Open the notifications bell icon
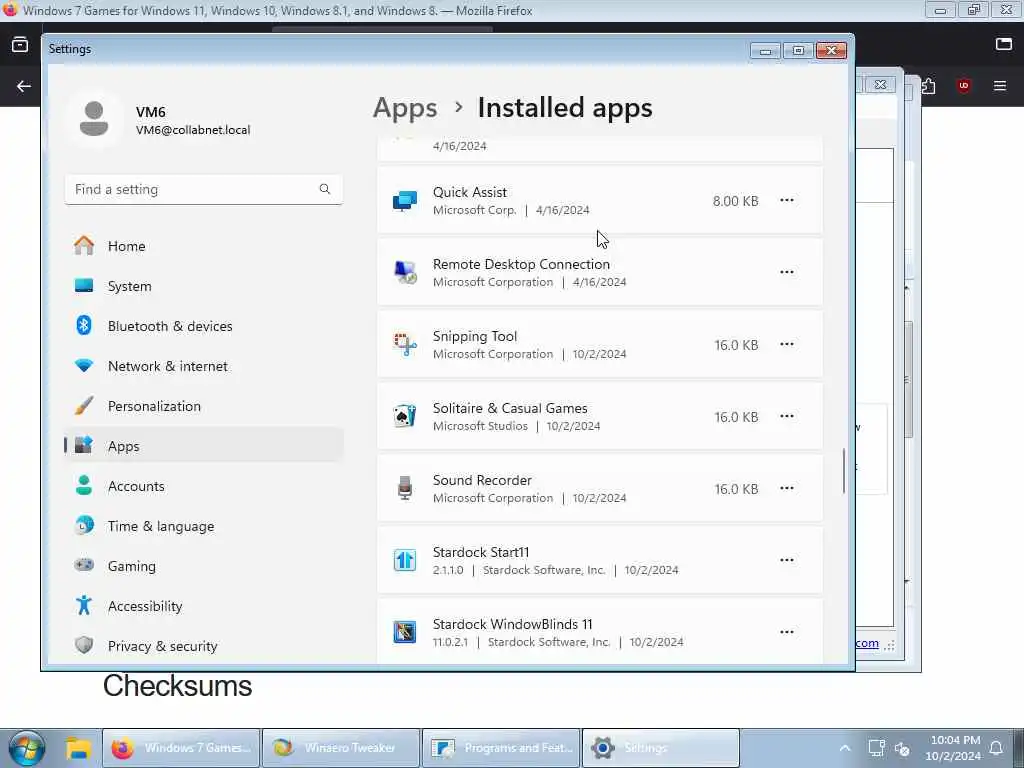Viewport: 1024px width, 768px height. point(997,748)
